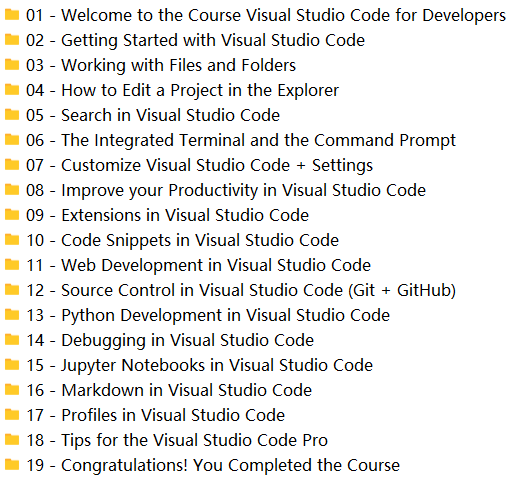
Task: Select '10 - Code Snippets in Visual Studio Code'
Action: coord(182,240)
